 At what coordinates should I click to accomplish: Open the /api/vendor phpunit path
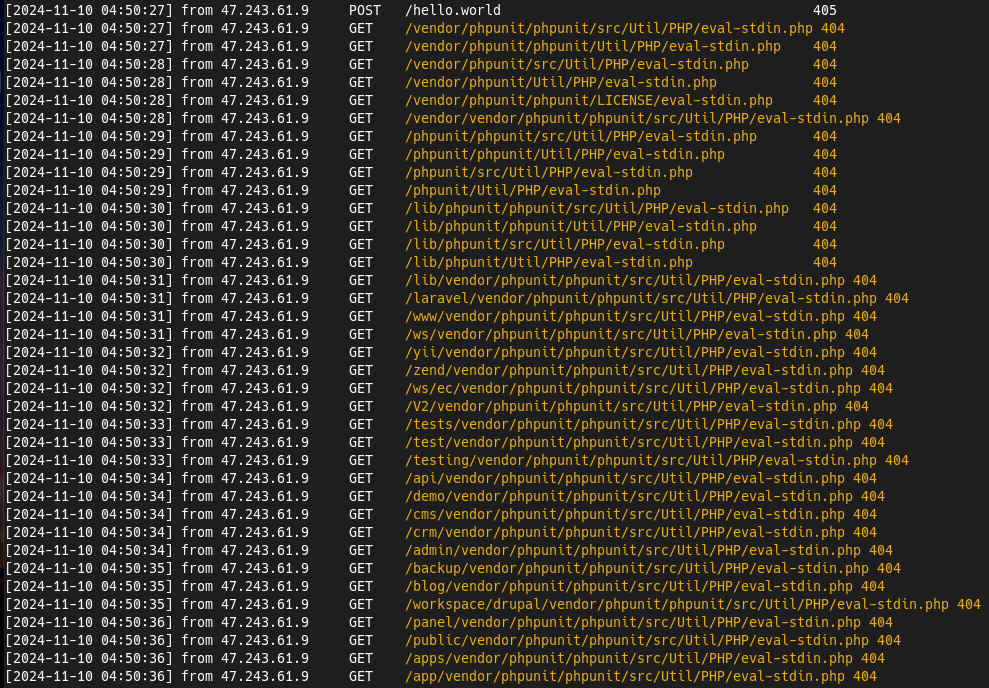pyautogui.click(x=624, y=478)
